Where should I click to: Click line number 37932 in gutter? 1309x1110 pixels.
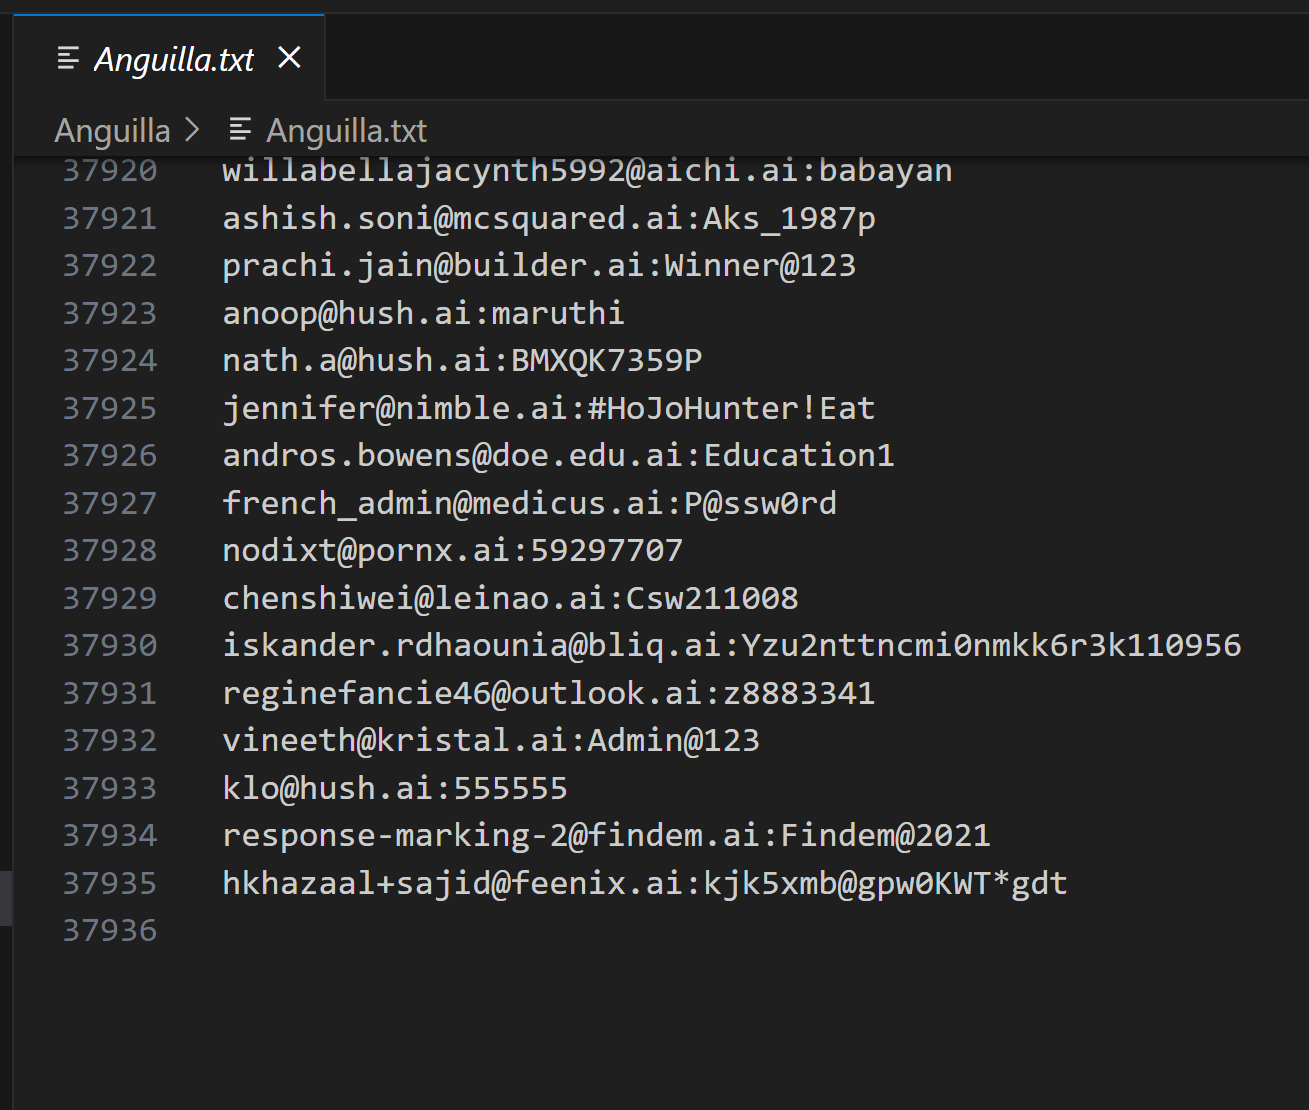110,741
